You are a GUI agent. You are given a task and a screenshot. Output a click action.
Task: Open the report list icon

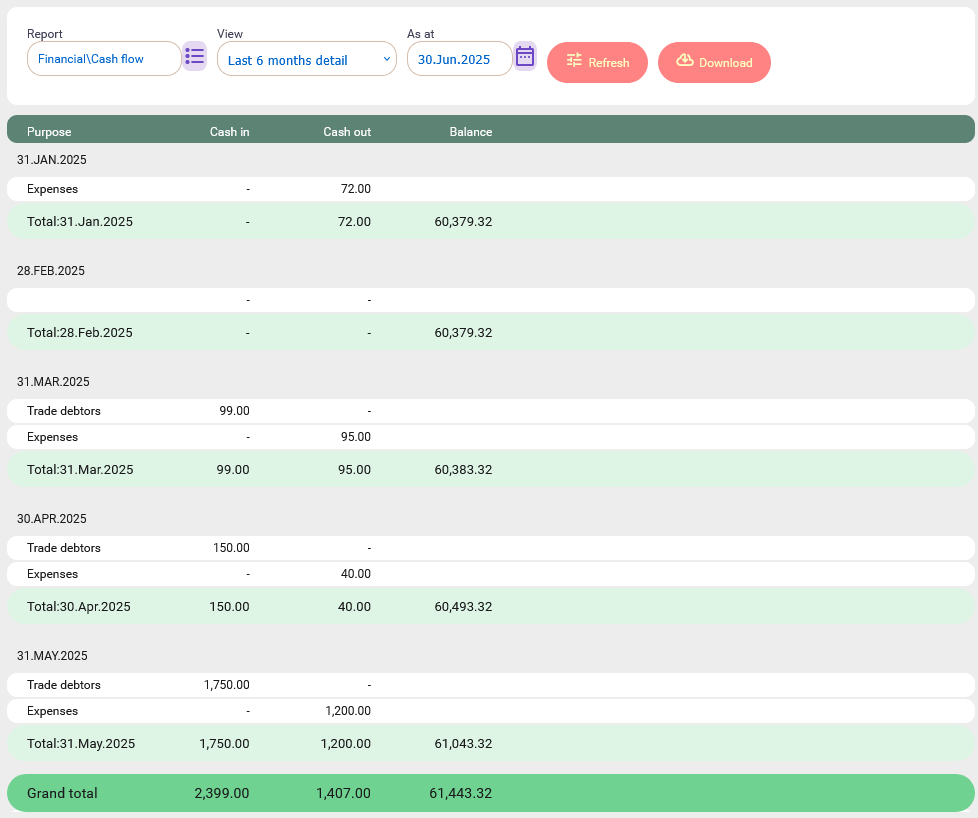[x=195, y=57]
